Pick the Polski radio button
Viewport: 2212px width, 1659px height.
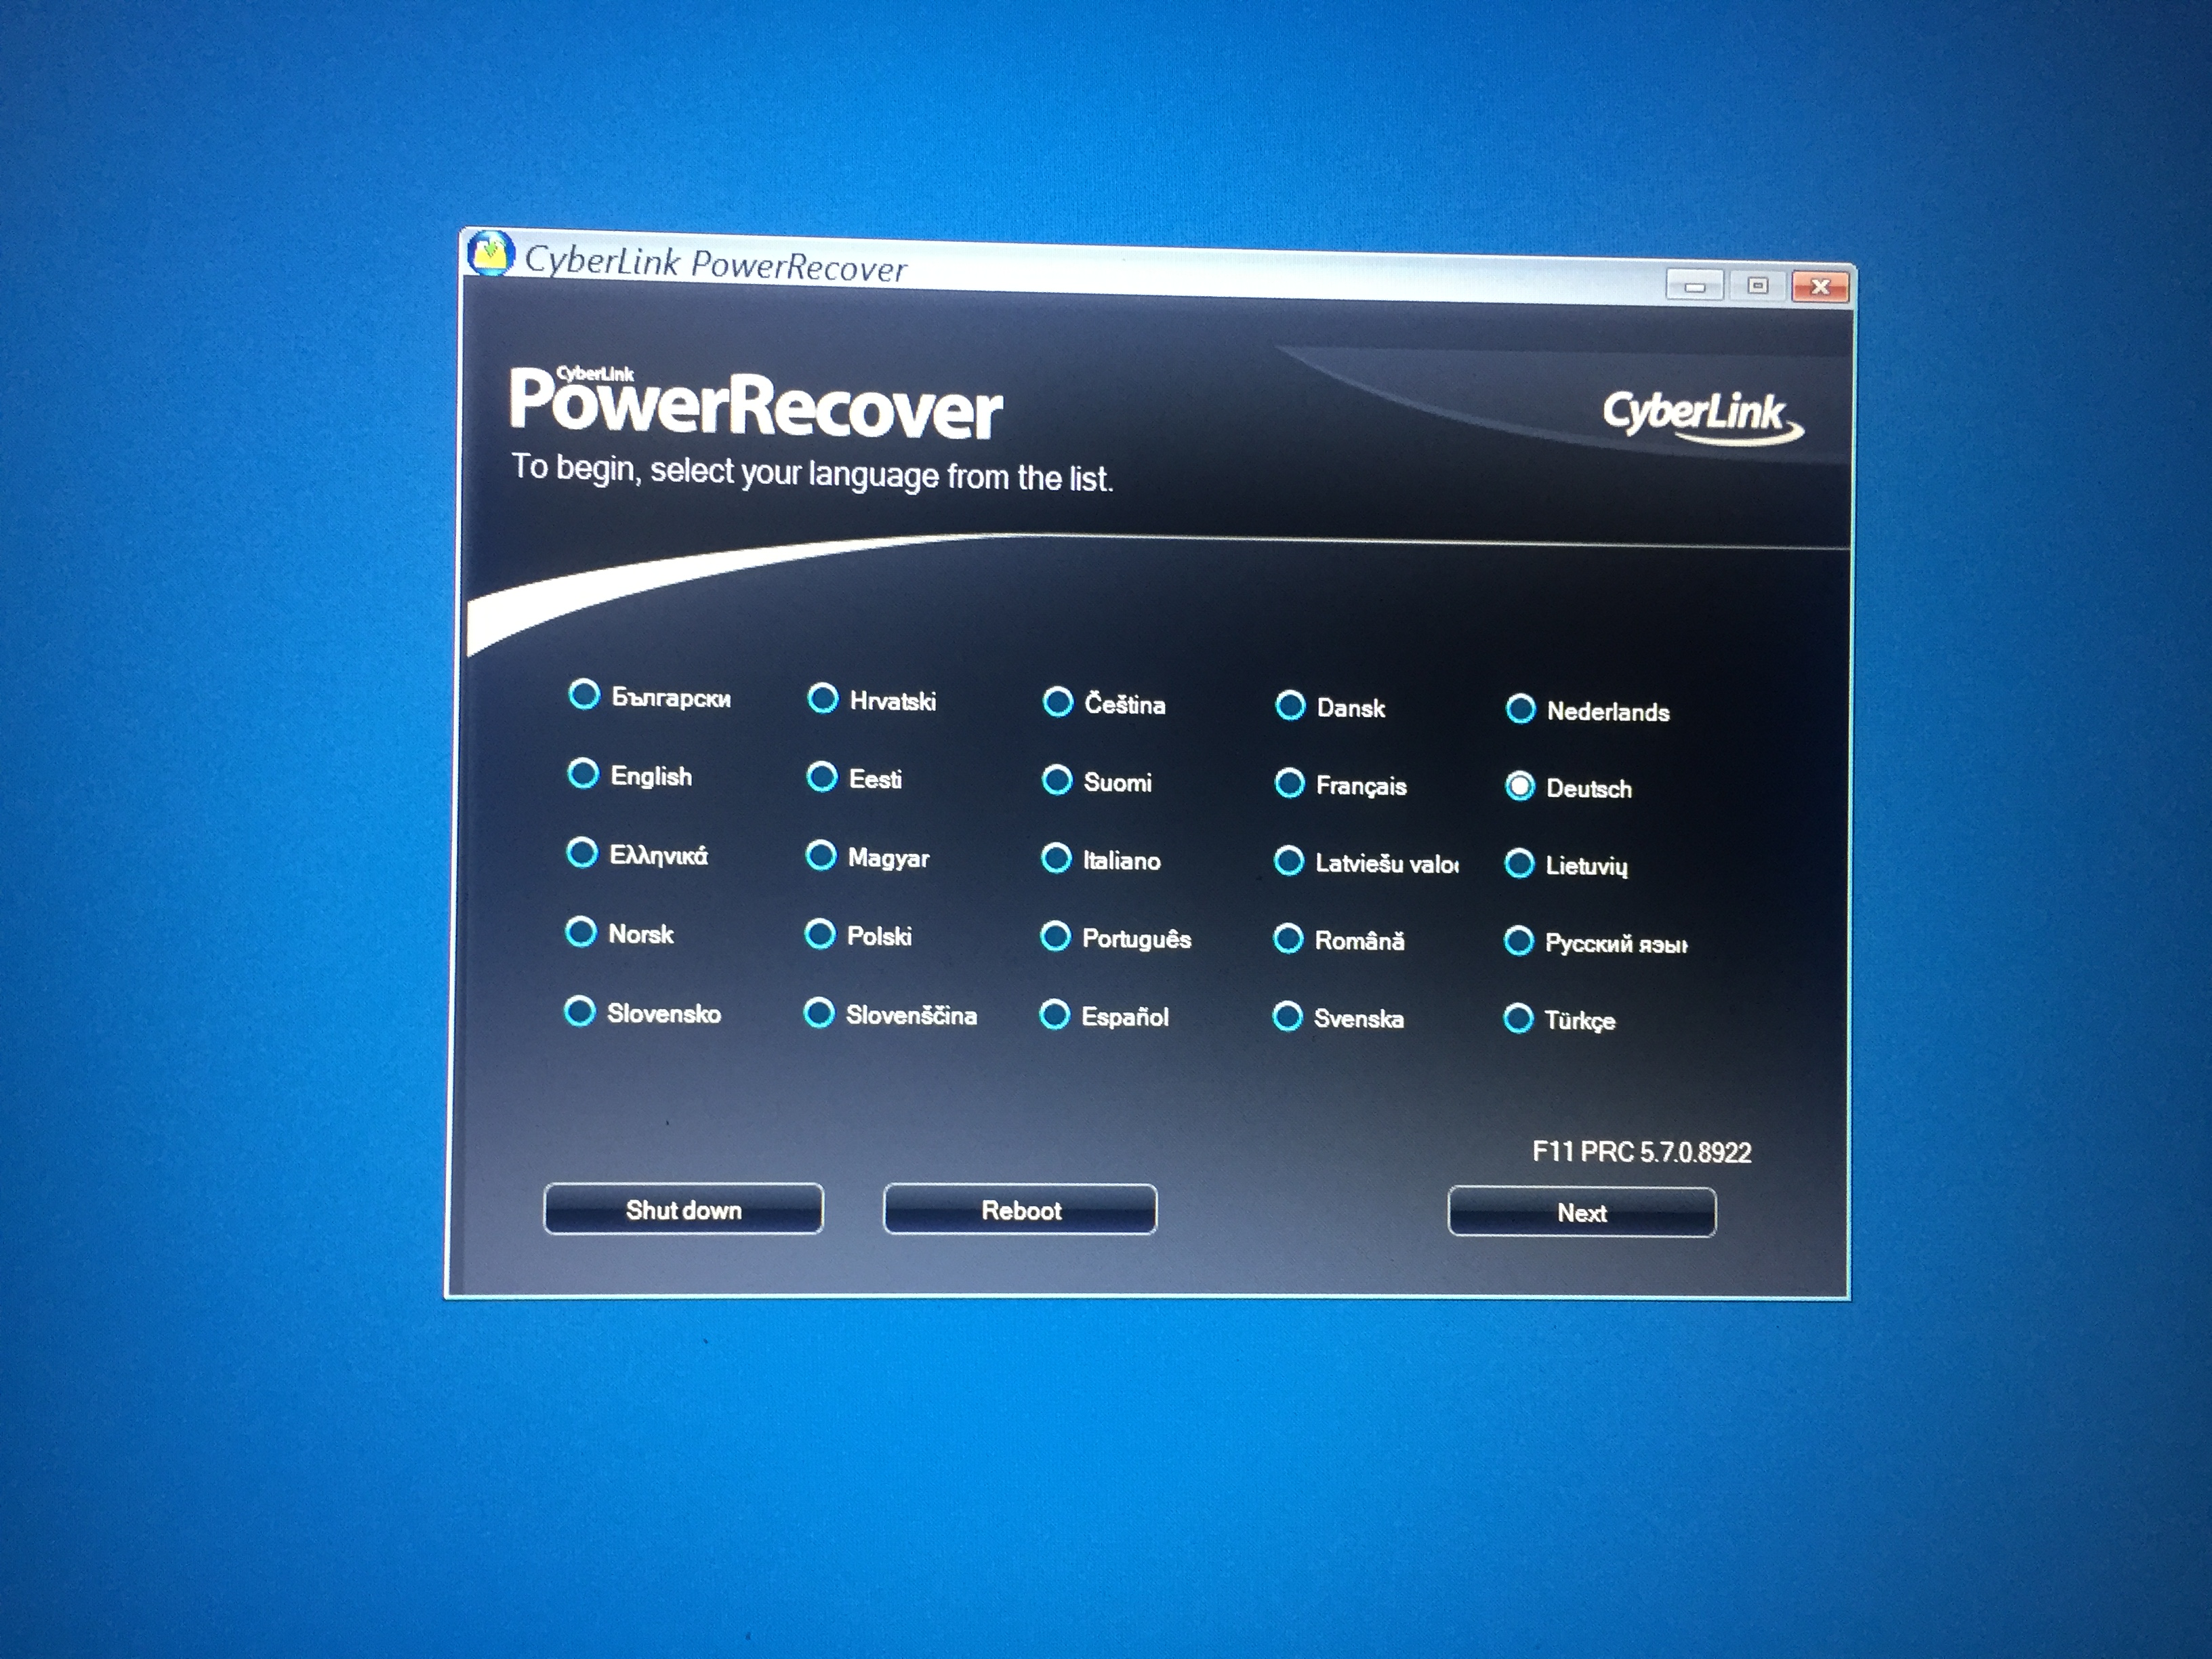820,934
